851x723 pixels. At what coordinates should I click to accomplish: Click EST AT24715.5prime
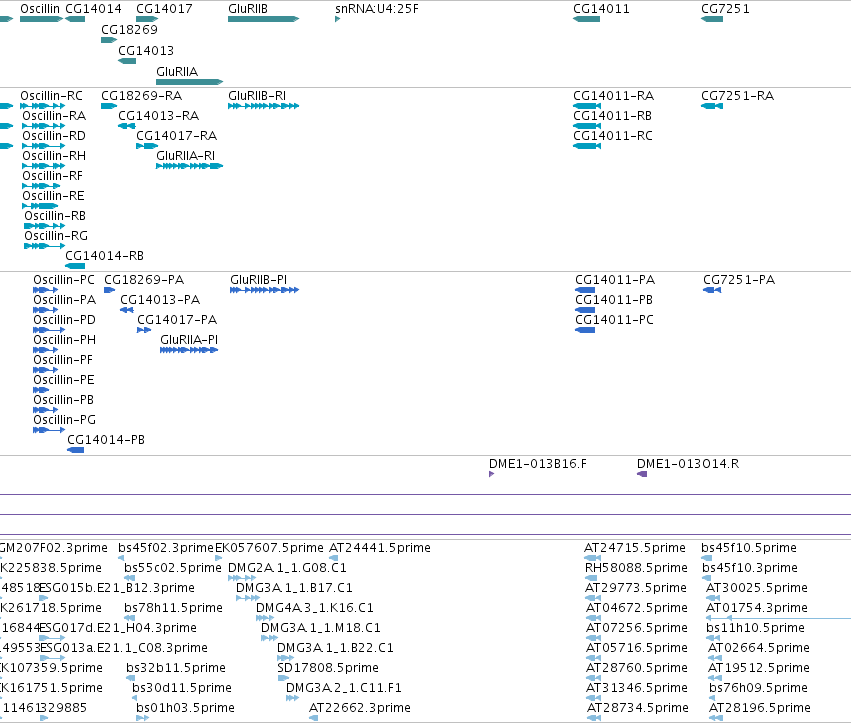pyautogui.click(x=634, y=548)
